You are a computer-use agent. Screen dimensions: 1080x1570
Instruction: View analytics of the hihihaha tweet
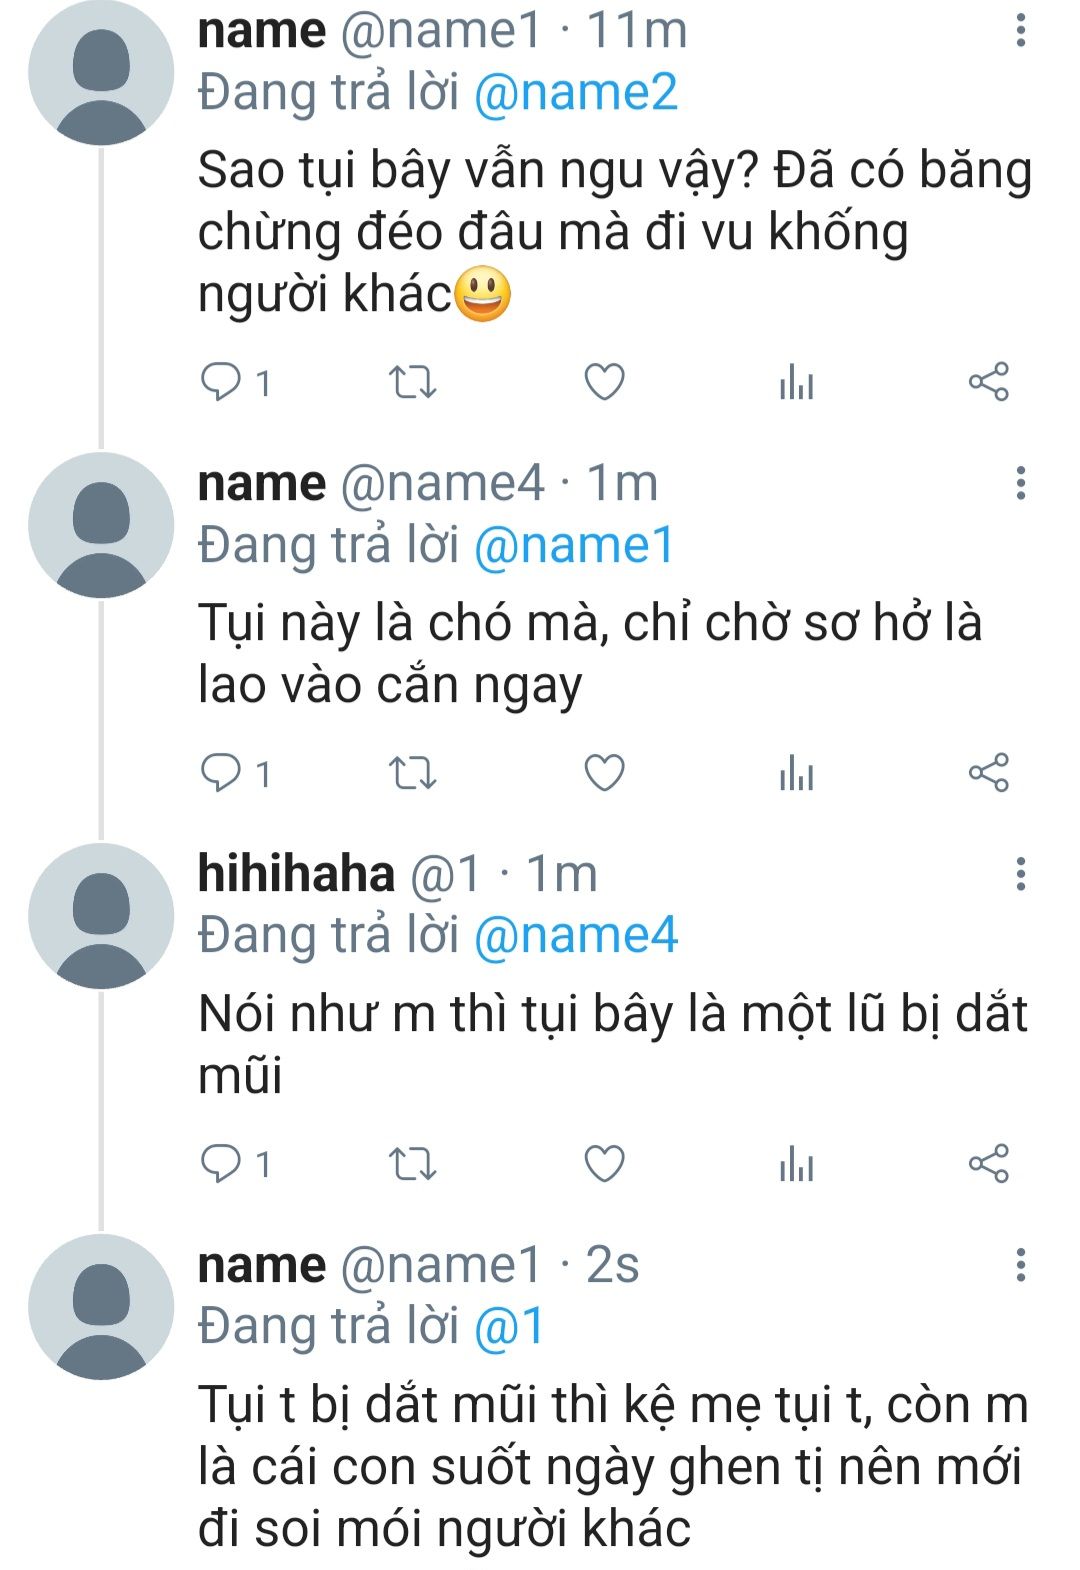[x=796, y=1164]
